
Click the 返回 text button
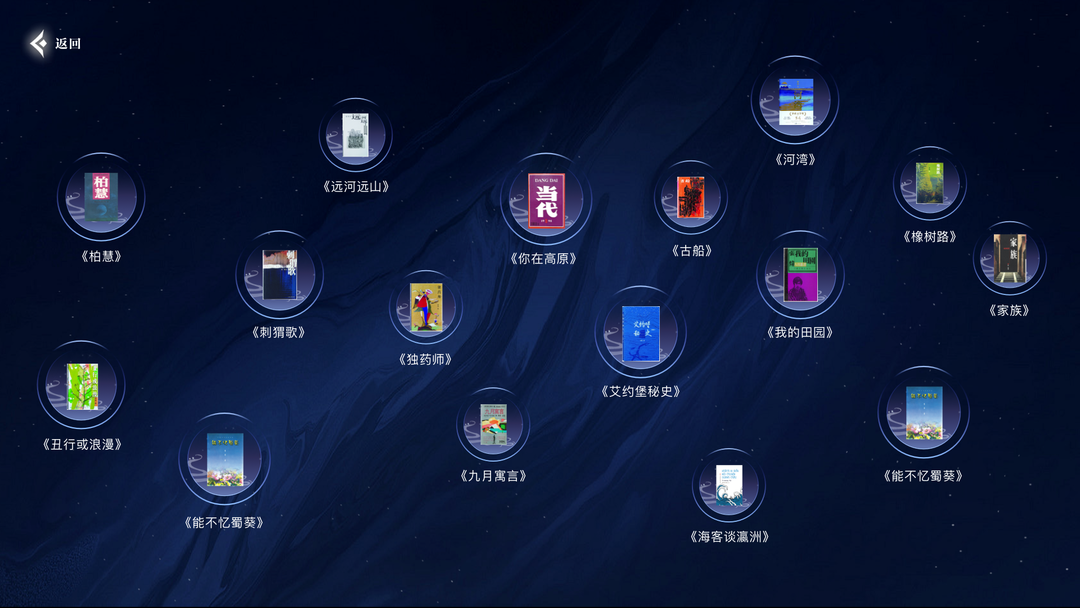[x=68, y=44]
